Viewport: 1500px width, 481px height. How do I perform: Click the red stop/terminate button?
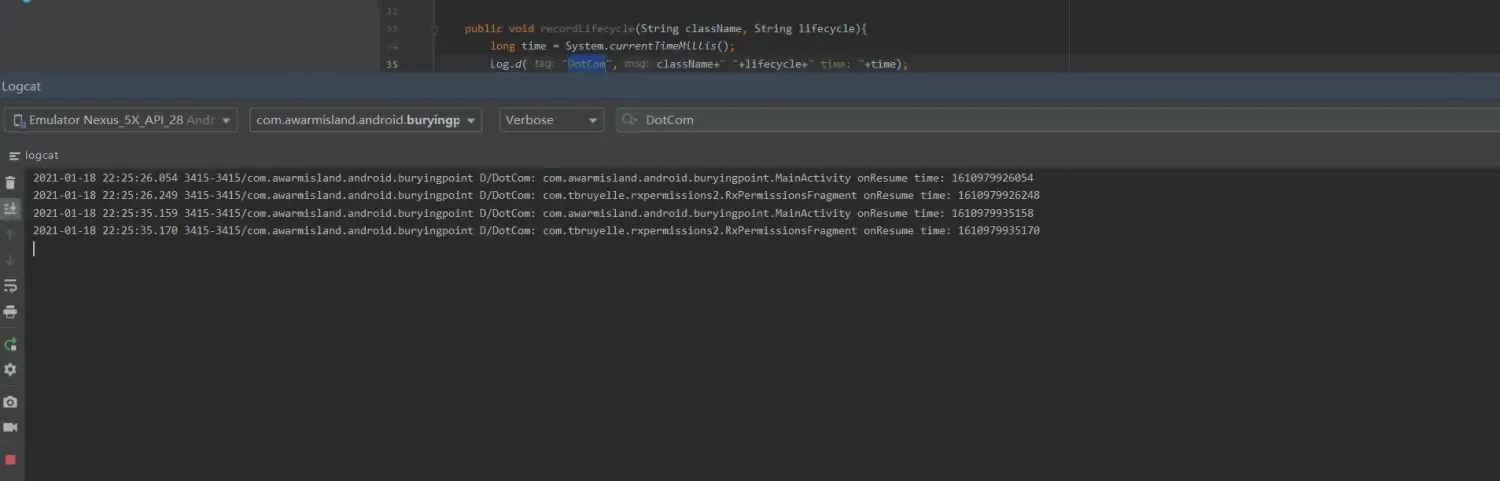coord(10,460)
